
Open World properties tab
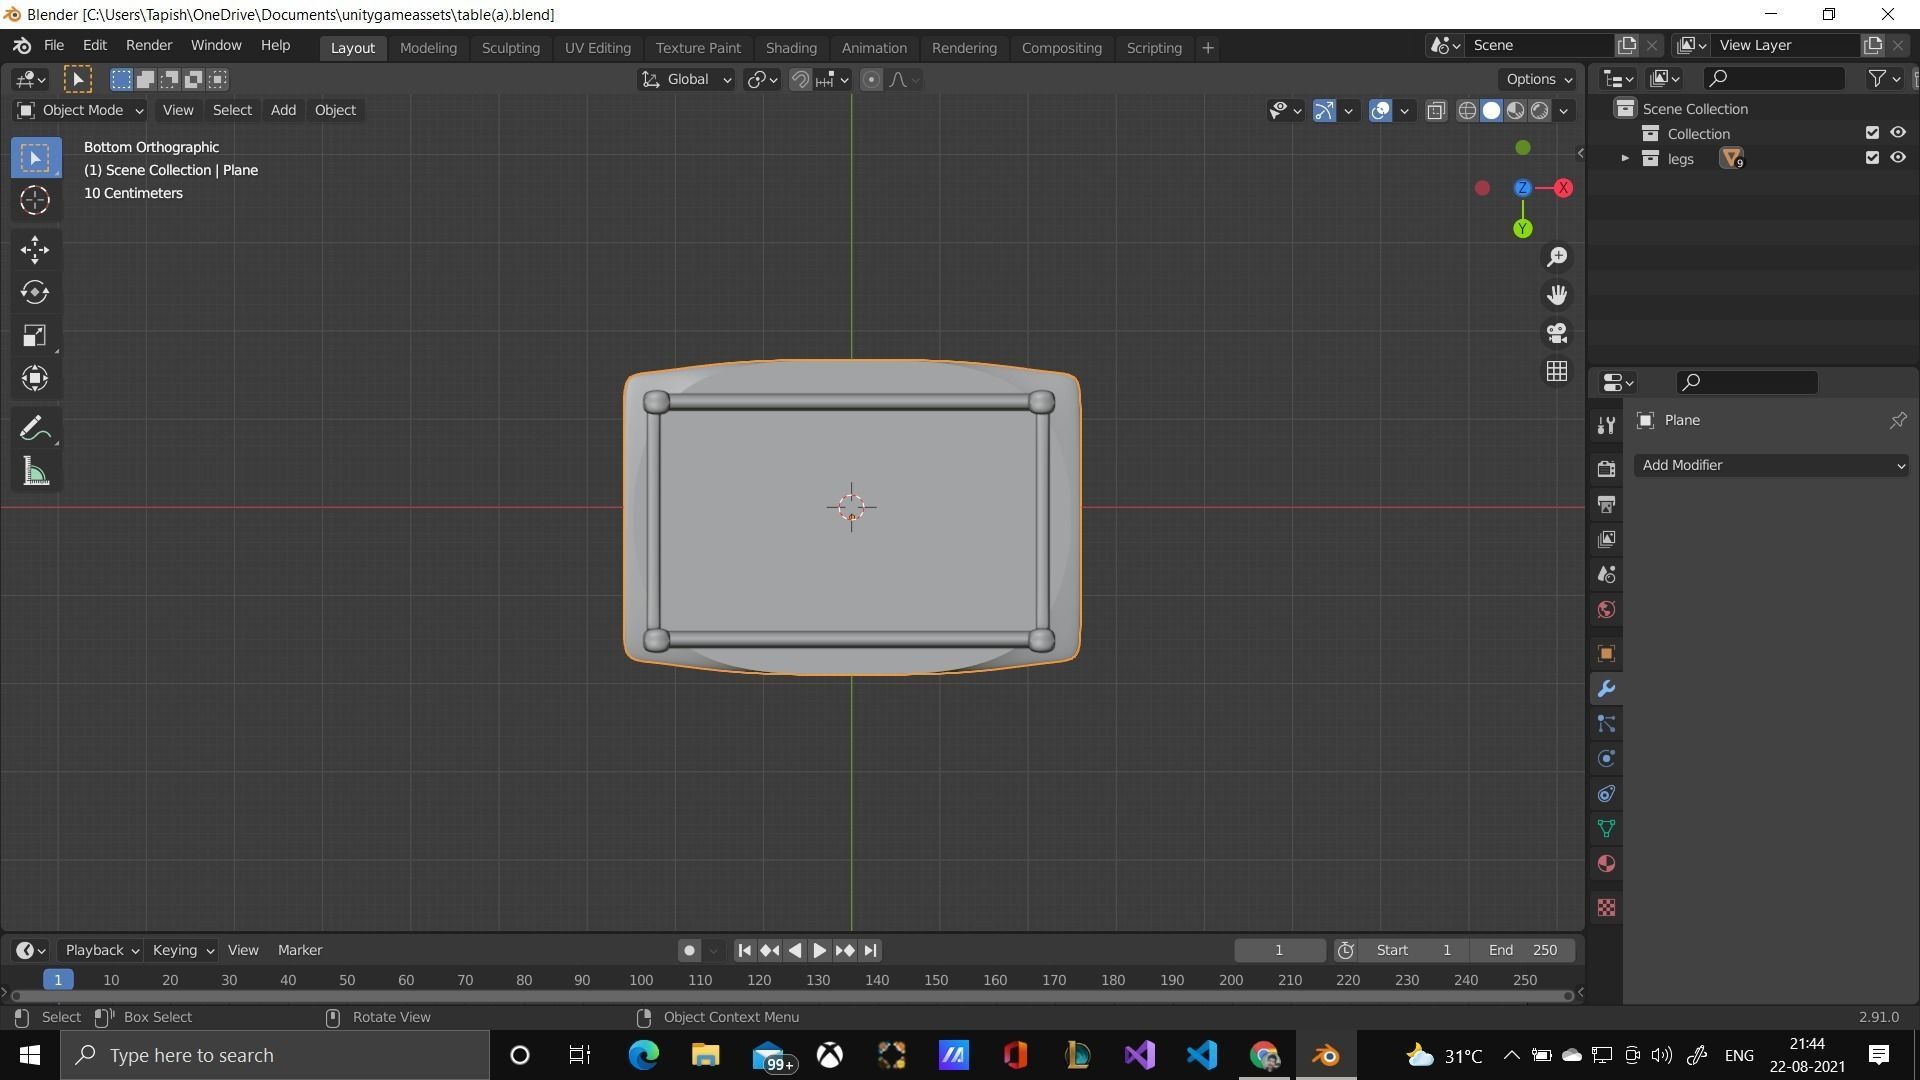1606,609
